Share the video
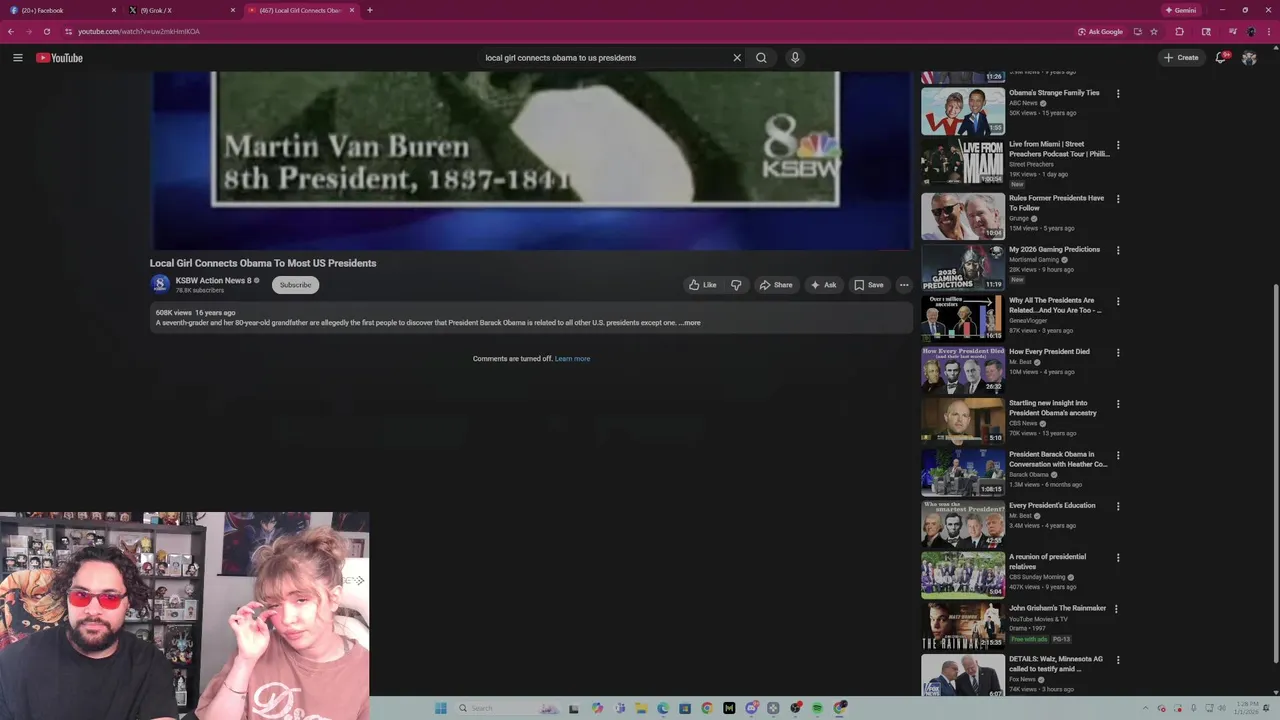This screenshot has height=720, width=1280. click(x=776, y=285)
